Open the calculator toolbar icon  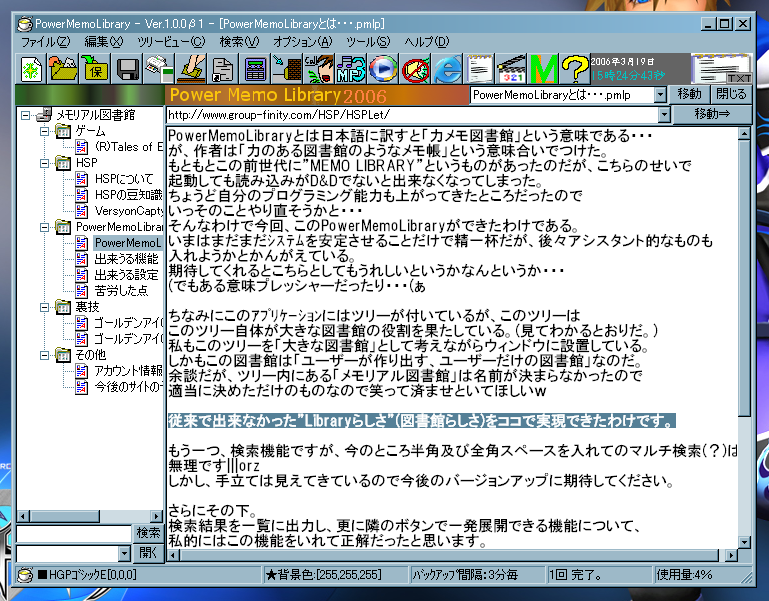(x=255, y=69)
